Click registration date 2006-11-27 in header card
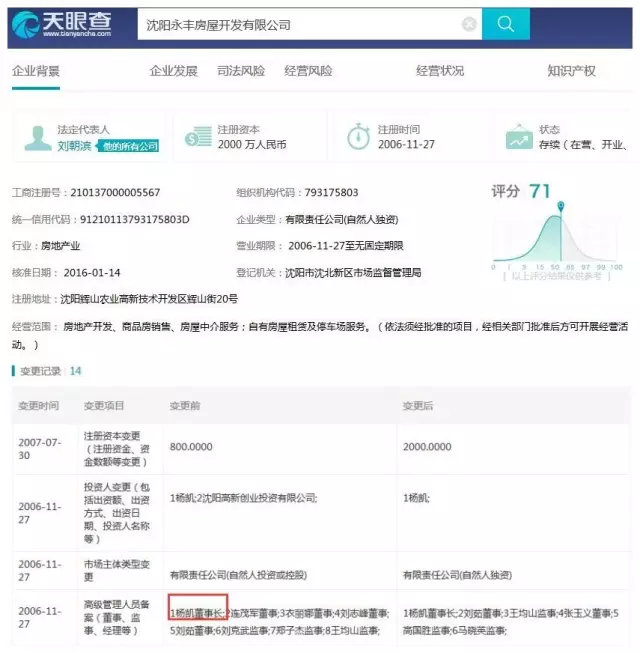The height and width of the screenshot is (653, 640). 406,145
